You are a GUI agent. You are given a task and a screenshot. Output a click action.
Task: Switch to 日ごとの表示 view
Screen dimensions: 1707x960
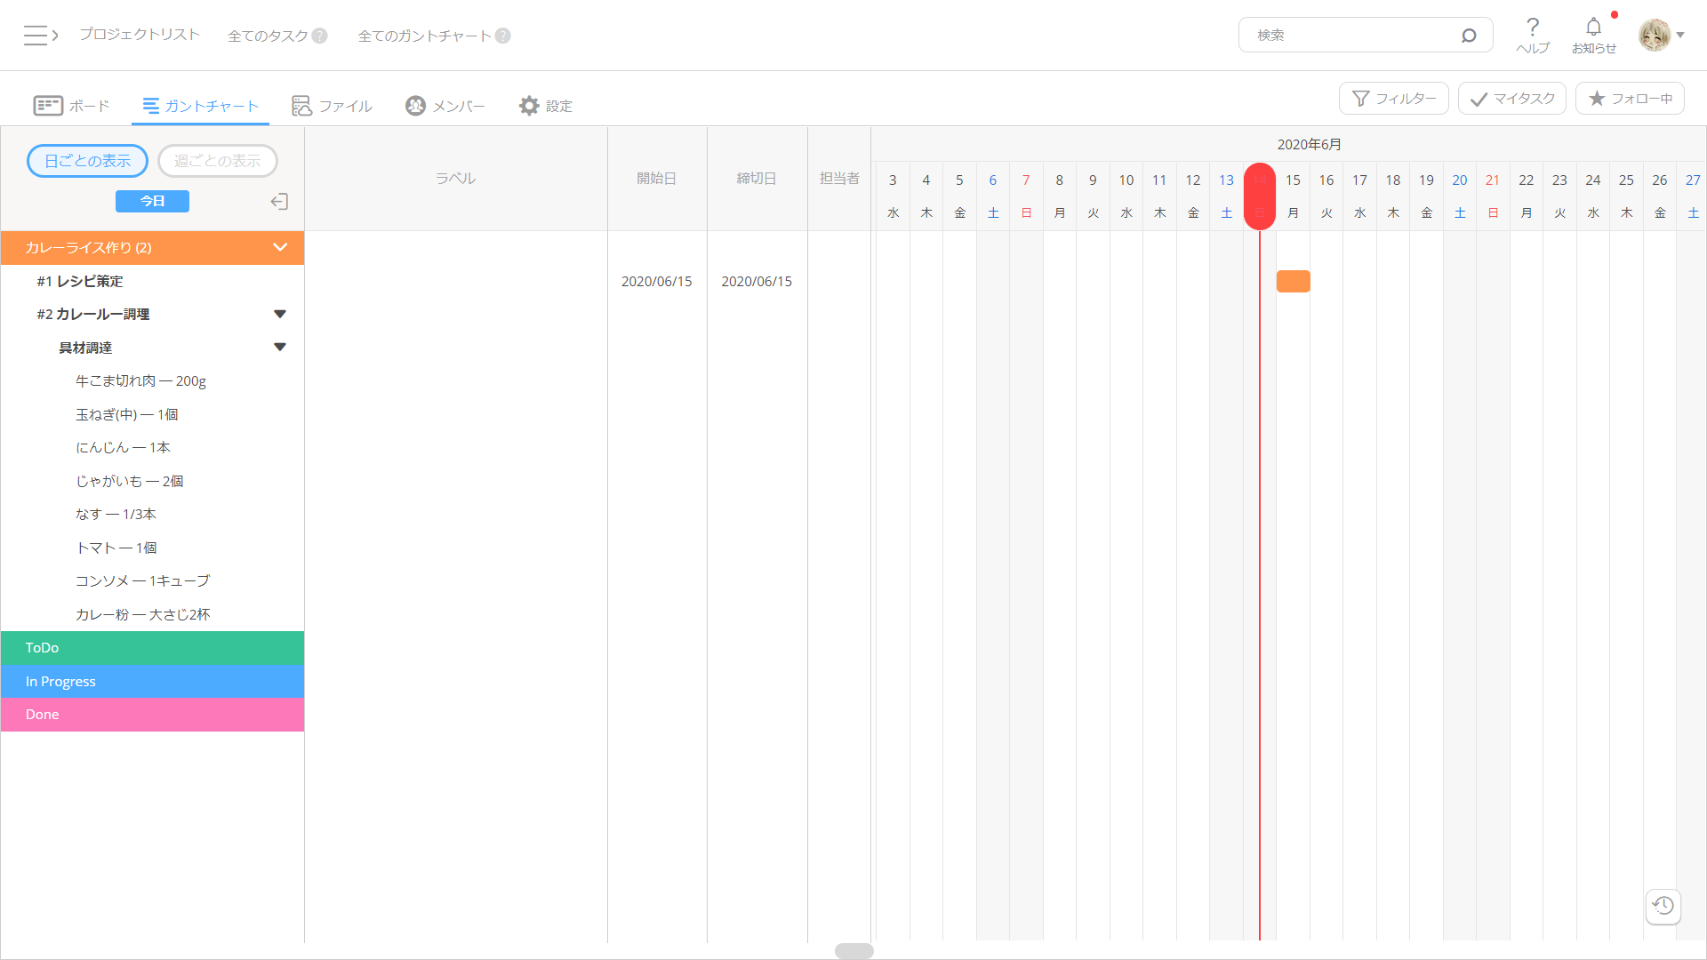click(88, 161)
